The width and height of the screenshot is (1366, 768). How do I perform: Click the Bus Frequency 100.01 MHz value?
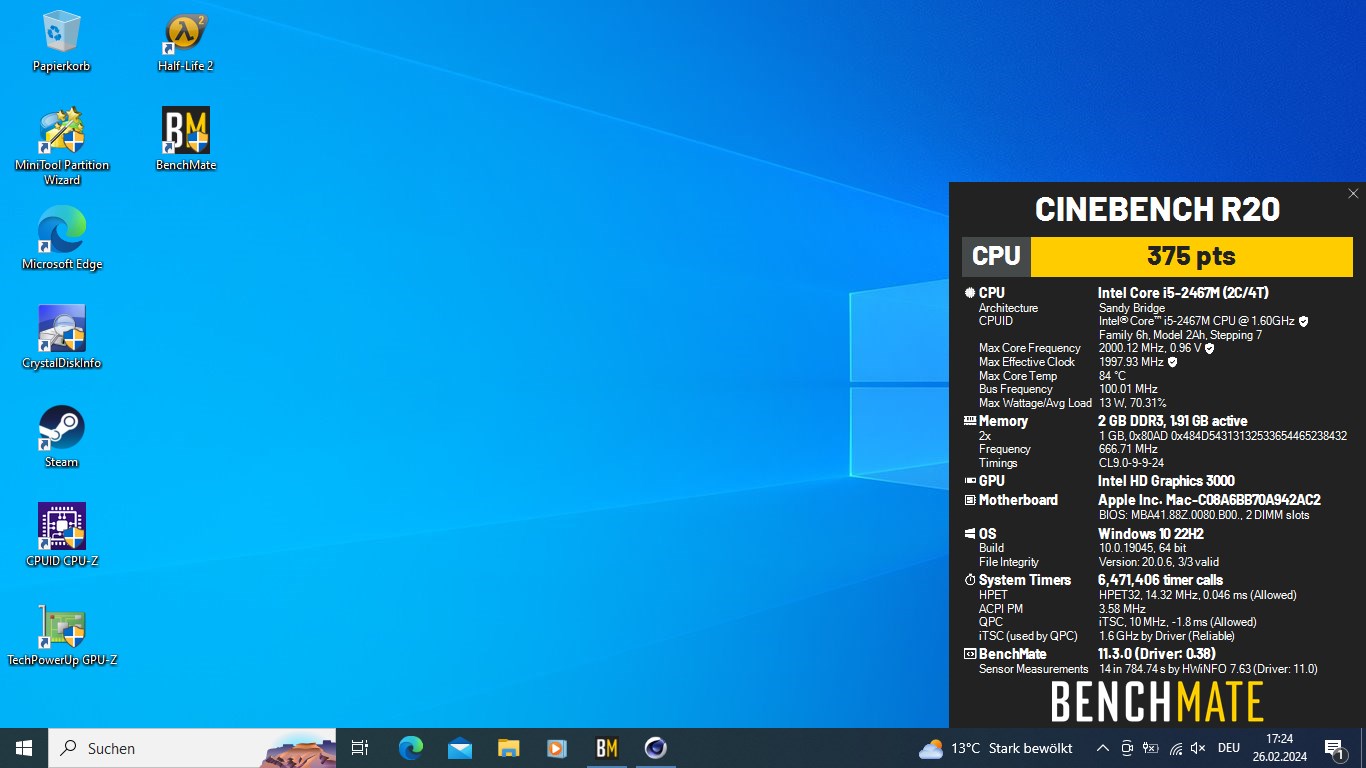[1128, 389]
